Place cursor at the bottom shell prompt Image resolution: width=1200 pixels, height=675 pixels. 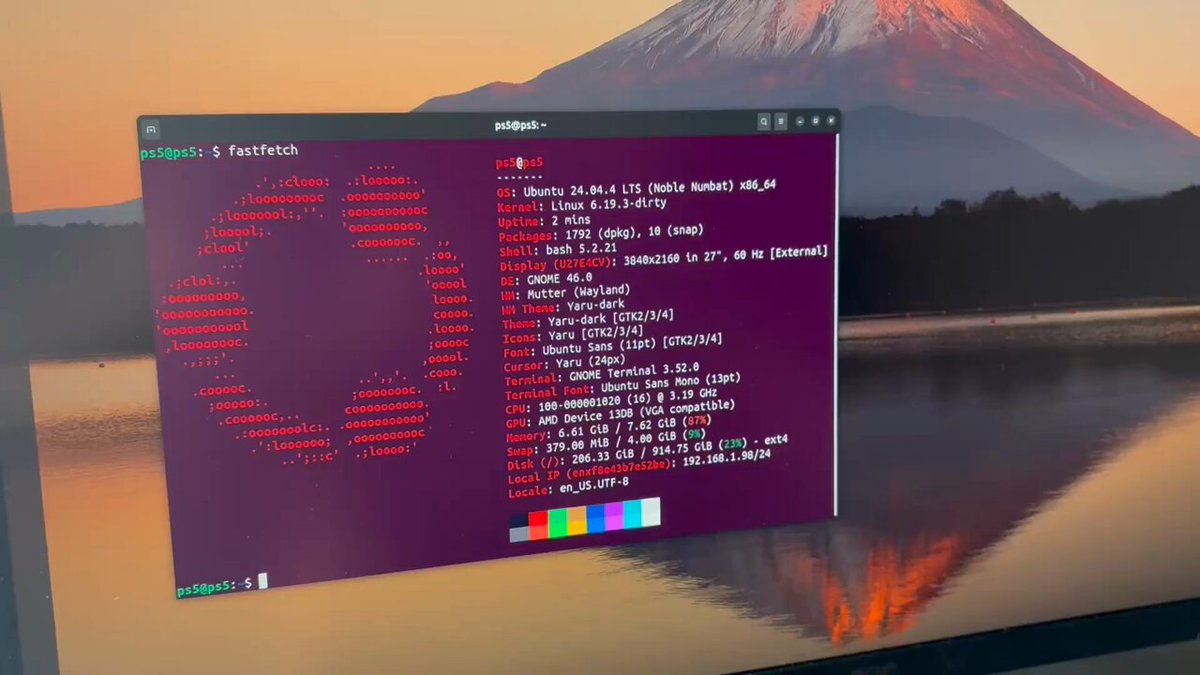(x=263, y=581)
